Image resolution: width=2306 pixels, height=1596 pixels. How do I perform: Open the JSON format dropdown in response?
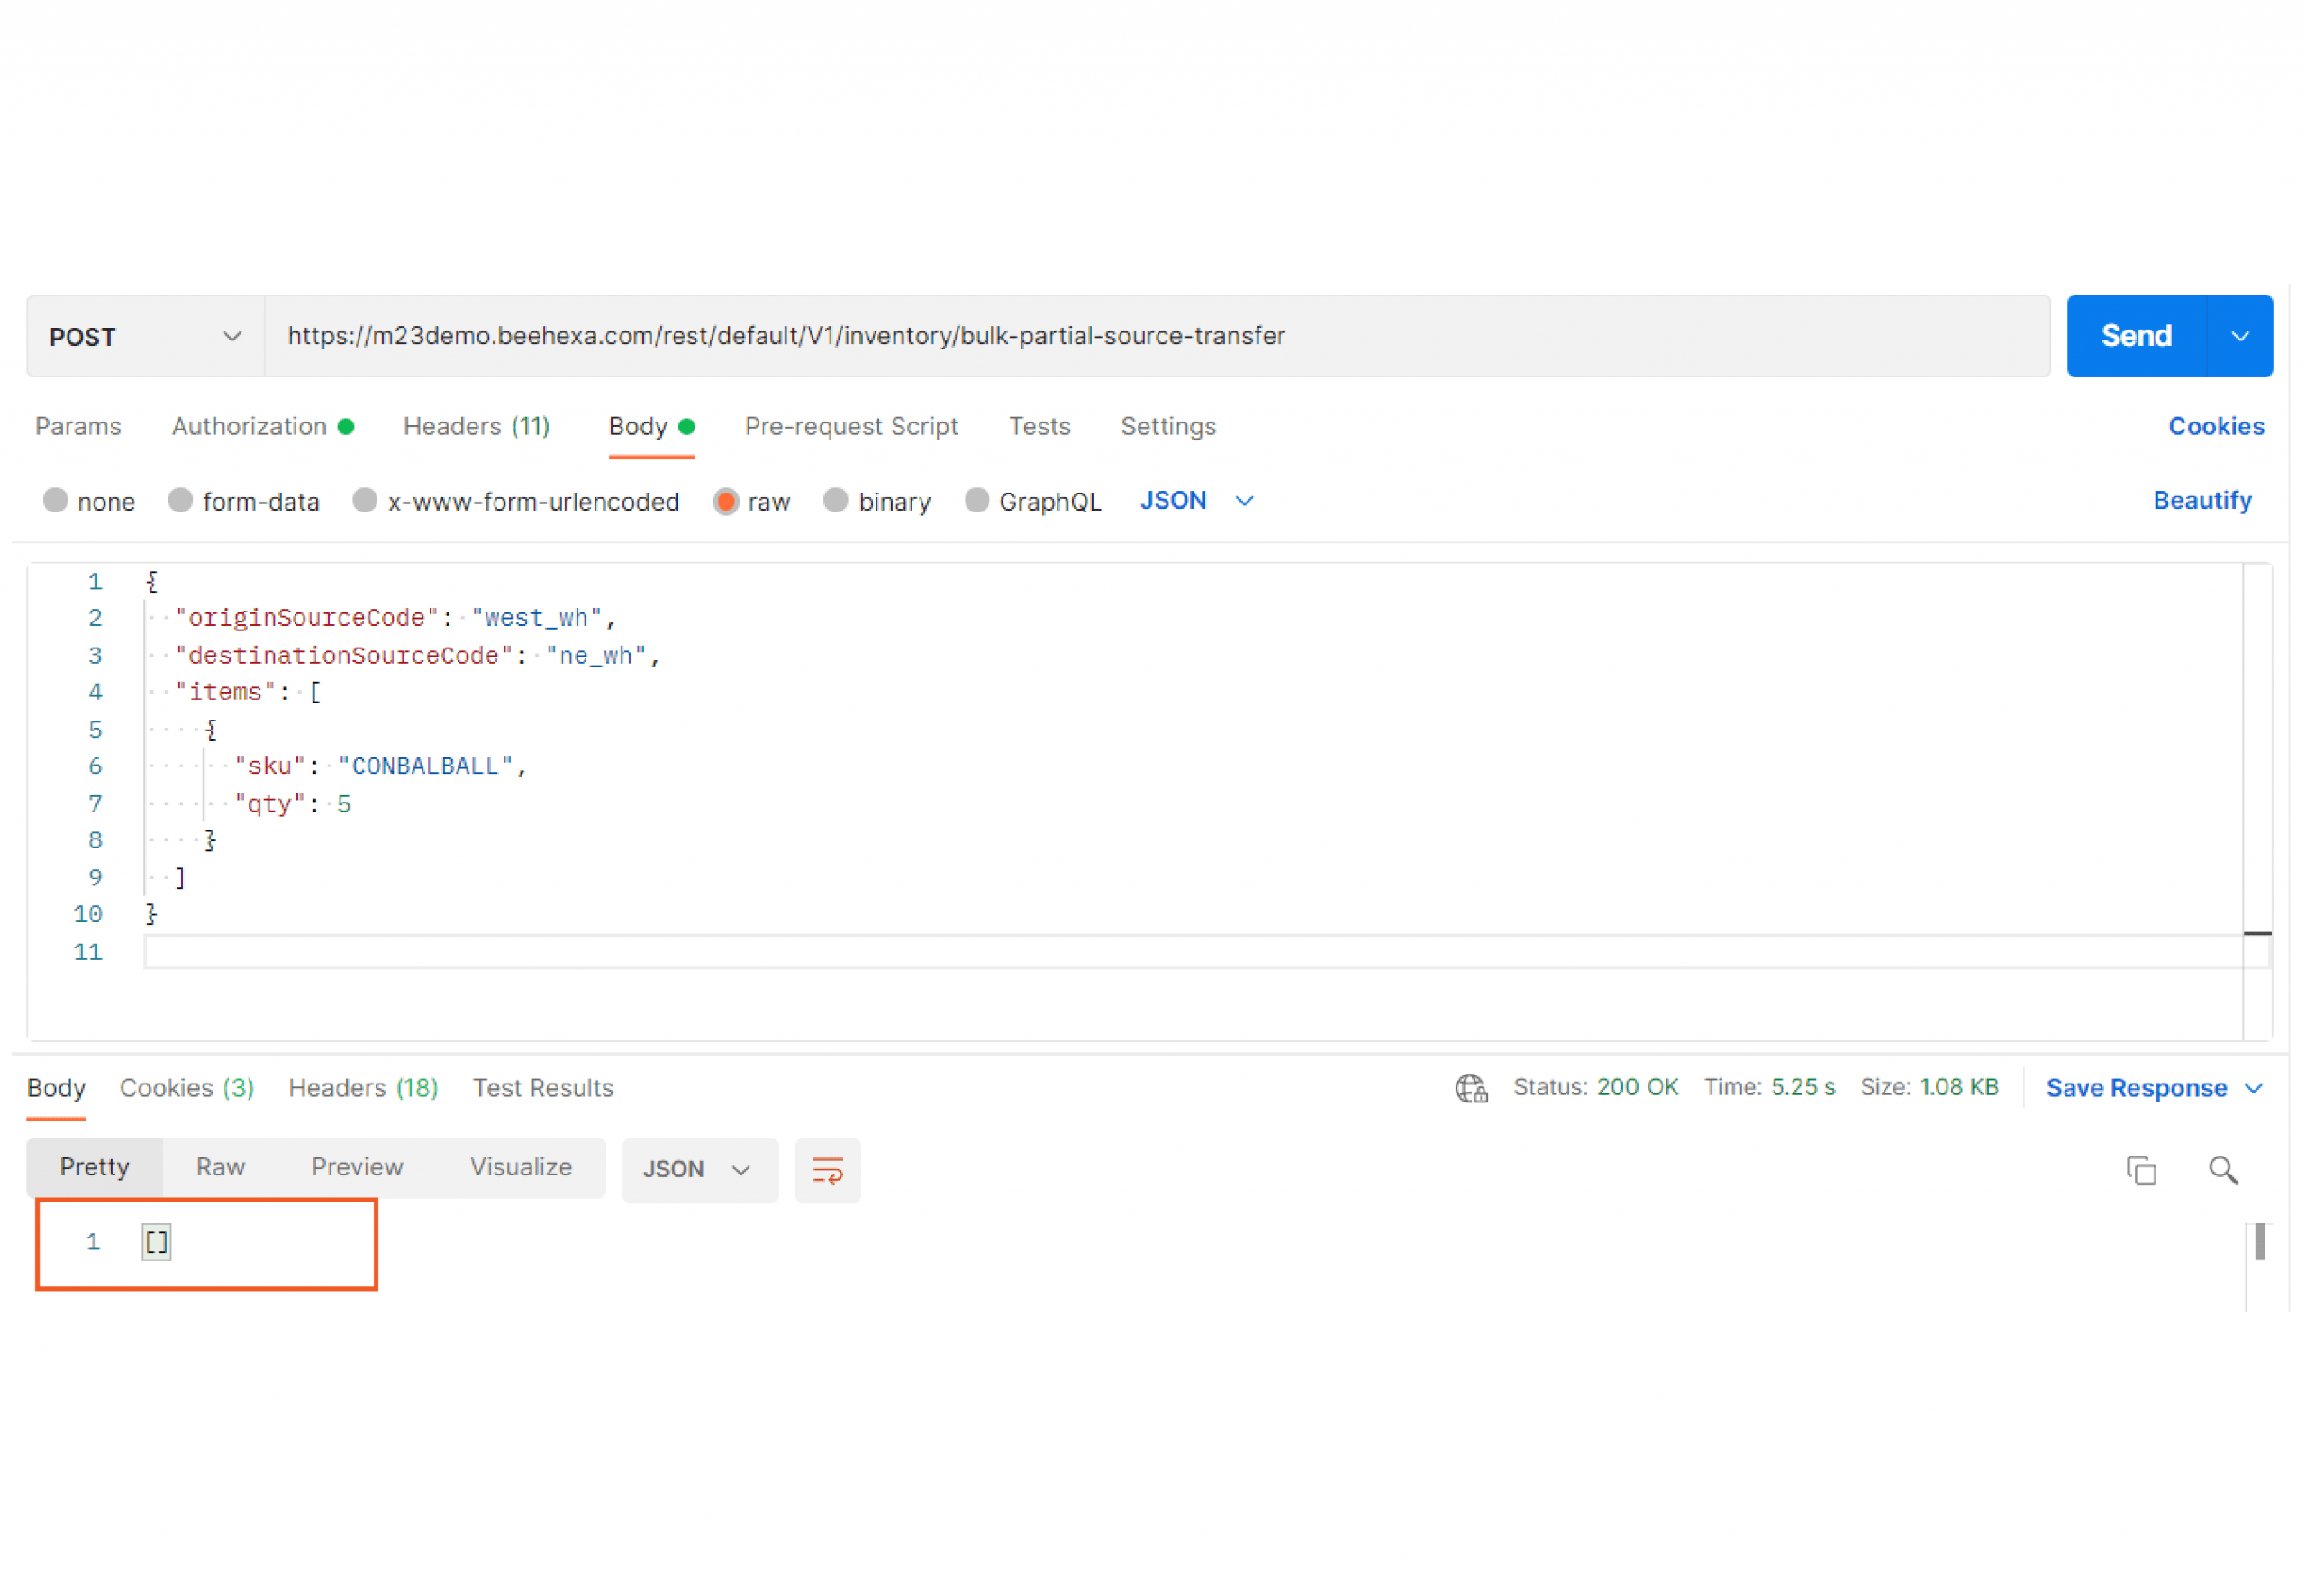[690, 1168]
